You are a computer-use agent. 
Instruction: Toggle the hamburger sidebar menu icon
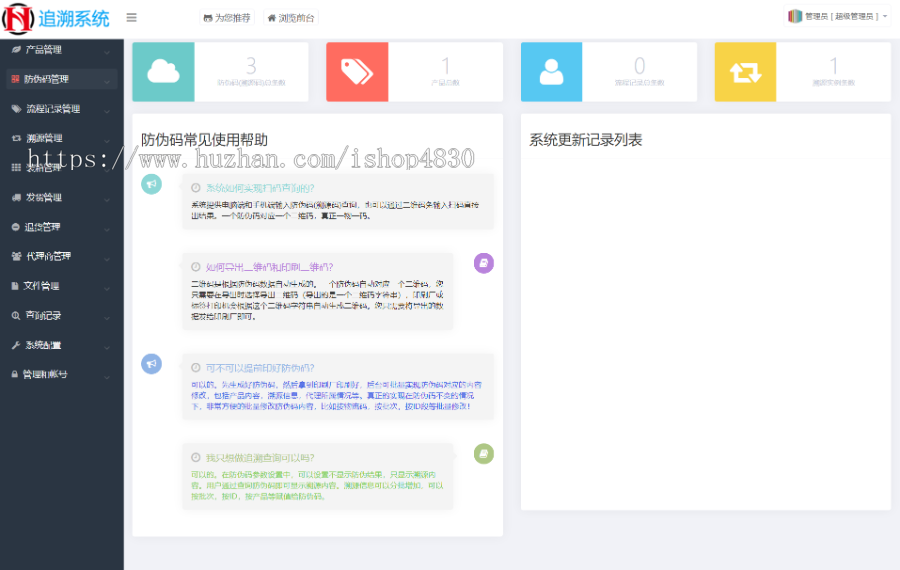coord(132,17)
